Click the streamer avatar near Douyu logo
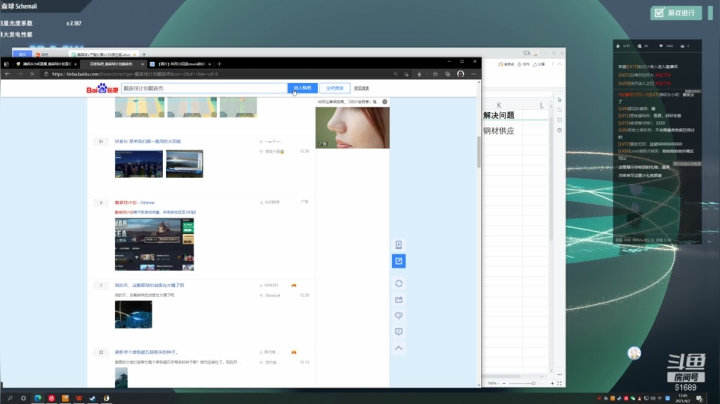Image resolution: width=720 pixels, height=404 pixels. click(634, 353)
